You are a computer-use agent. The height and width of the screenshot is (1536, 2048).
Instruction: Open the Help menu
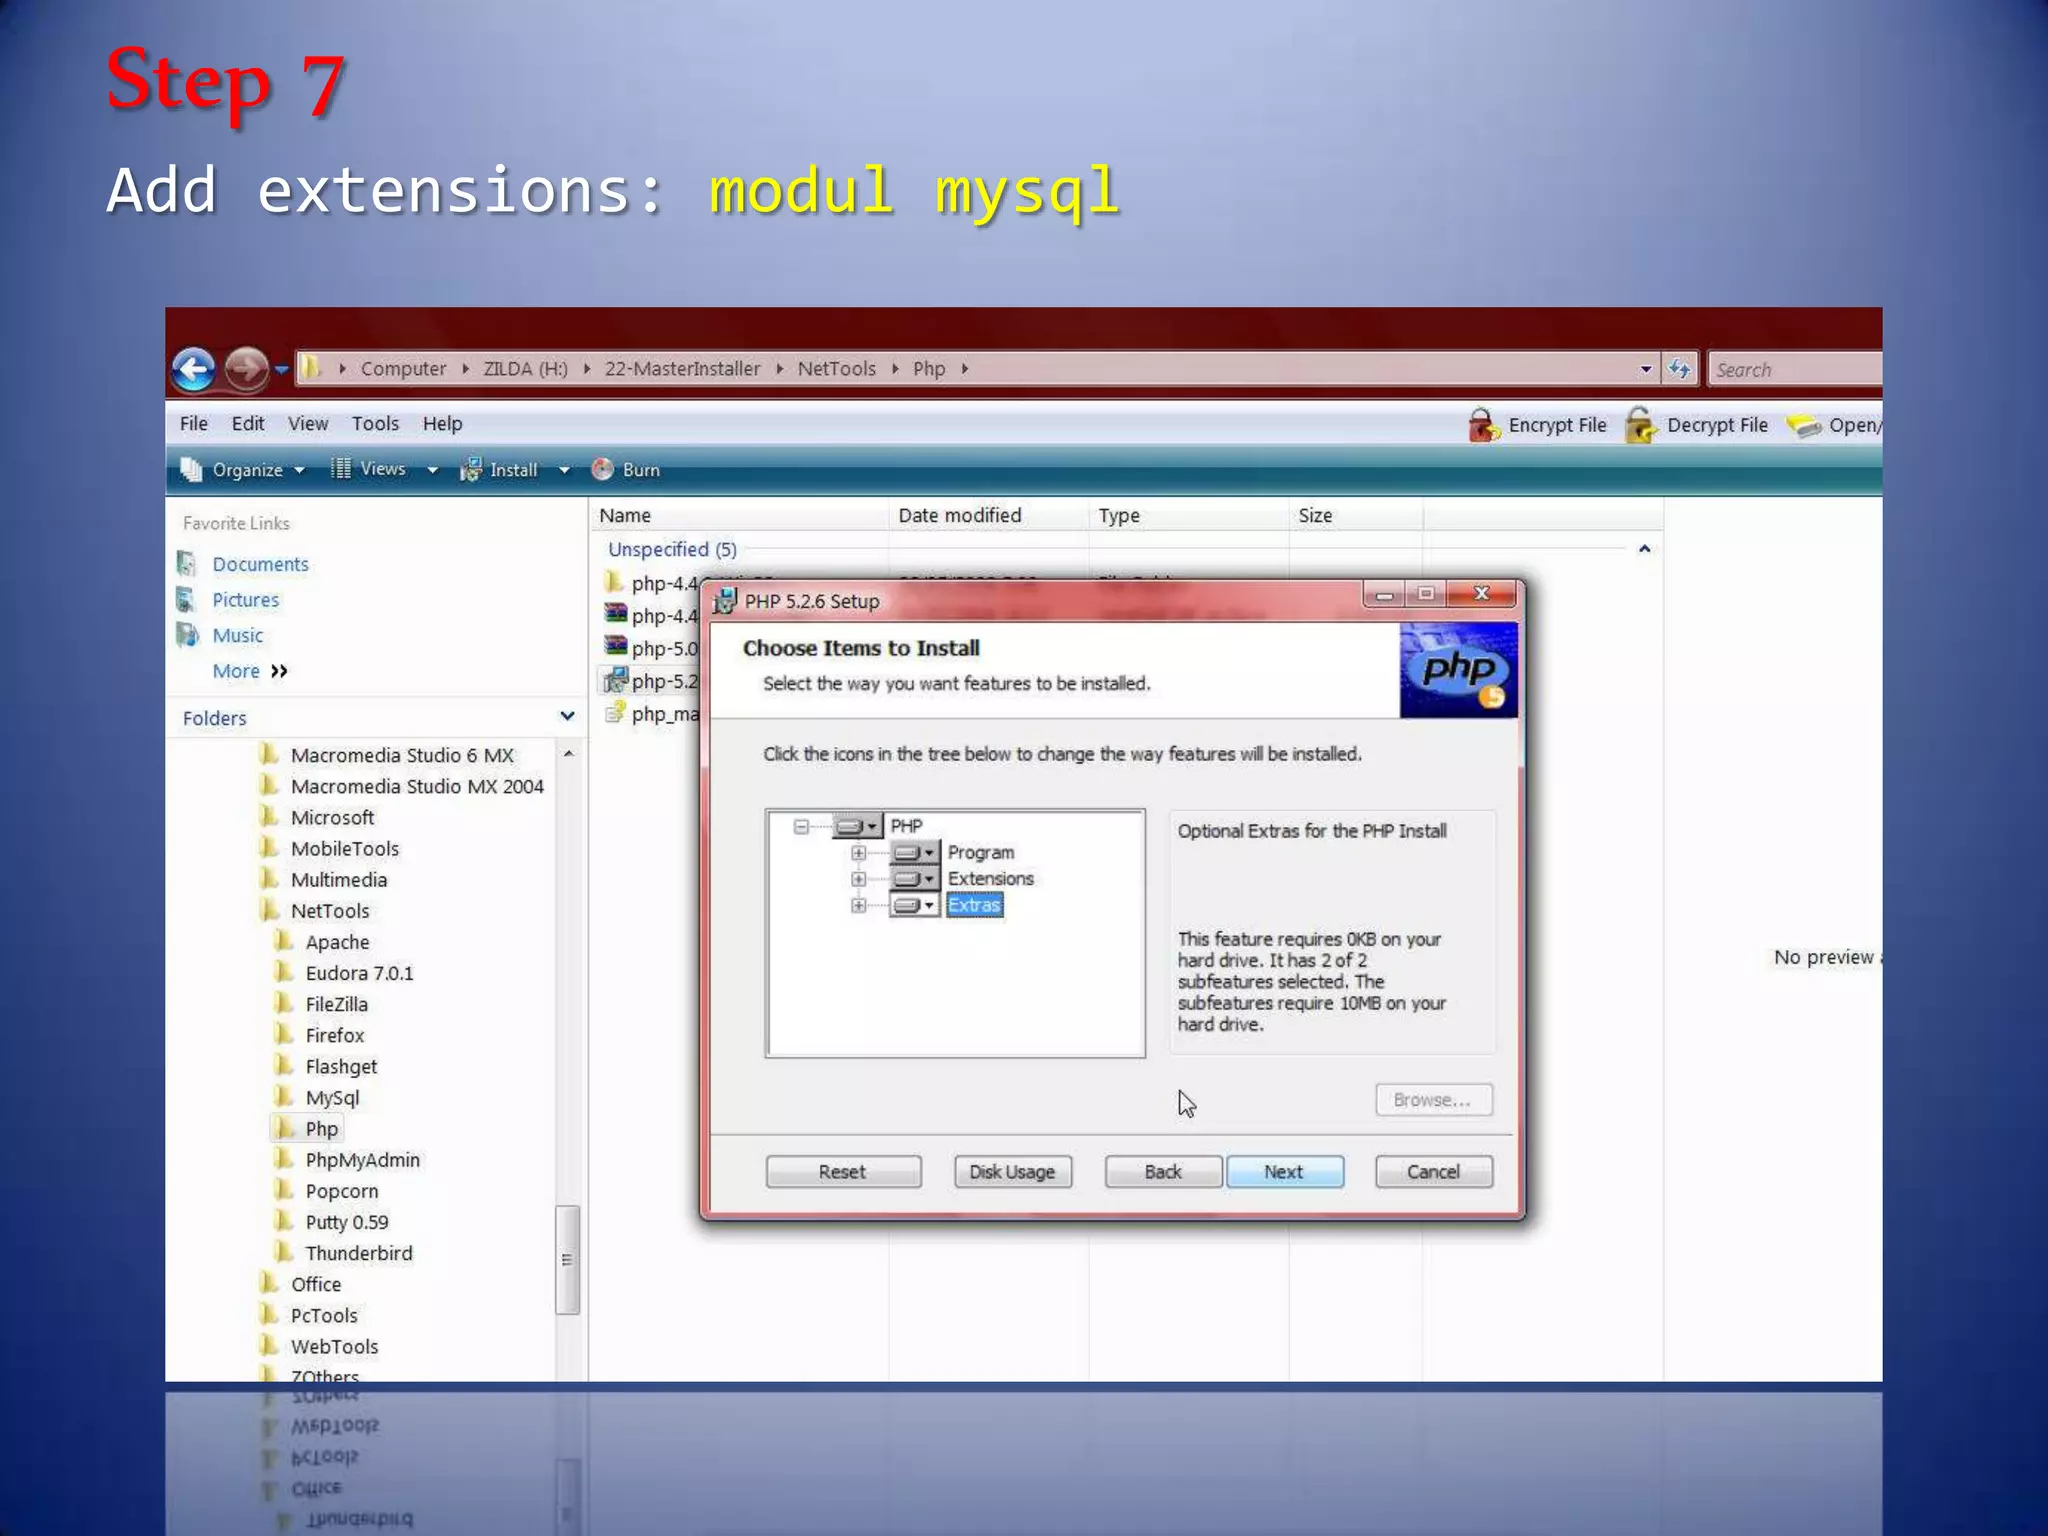point(442,423)
